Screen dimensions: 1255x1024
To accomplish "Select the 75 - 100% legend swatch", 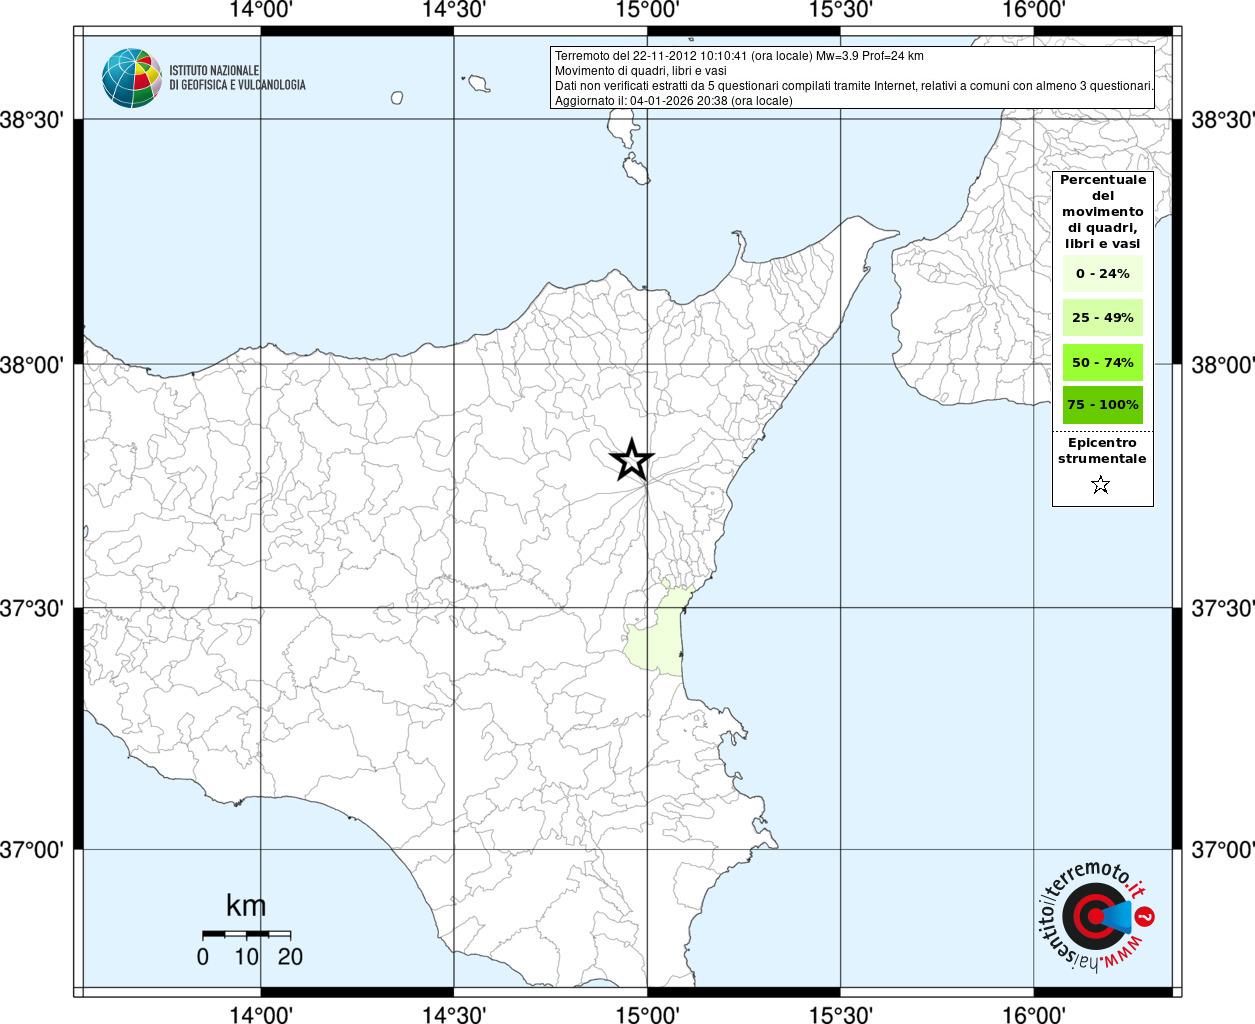I will point(1103,405).
